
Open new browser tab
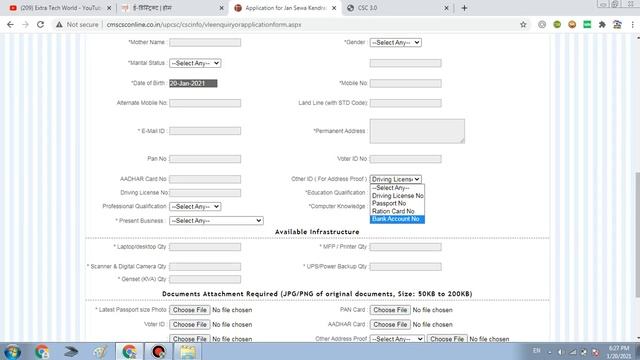464,8
